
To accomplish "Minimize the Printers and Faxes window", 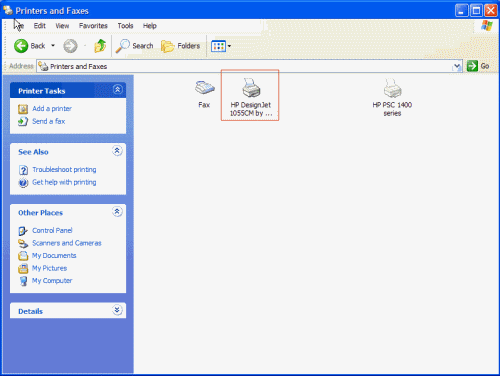I will [461, 11].
